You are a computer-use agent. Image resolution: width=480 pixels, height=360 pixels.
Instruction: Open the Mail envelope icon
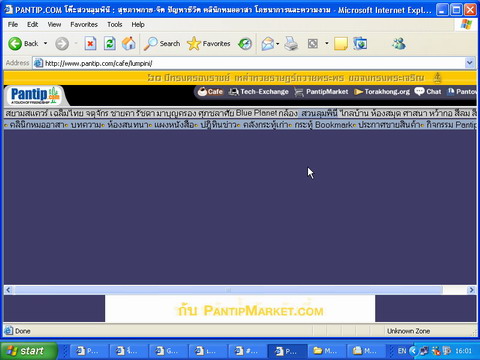pos(268,44)
